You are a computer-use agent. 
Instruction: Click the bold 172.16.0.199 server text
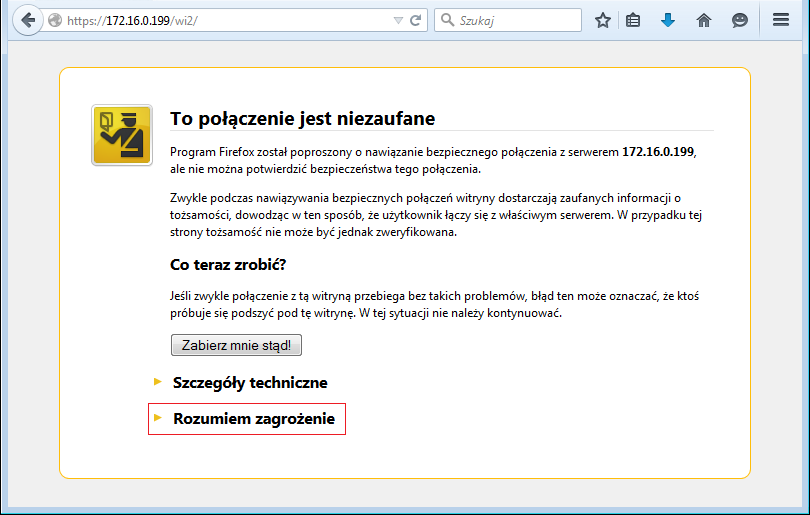coord(658,152)
